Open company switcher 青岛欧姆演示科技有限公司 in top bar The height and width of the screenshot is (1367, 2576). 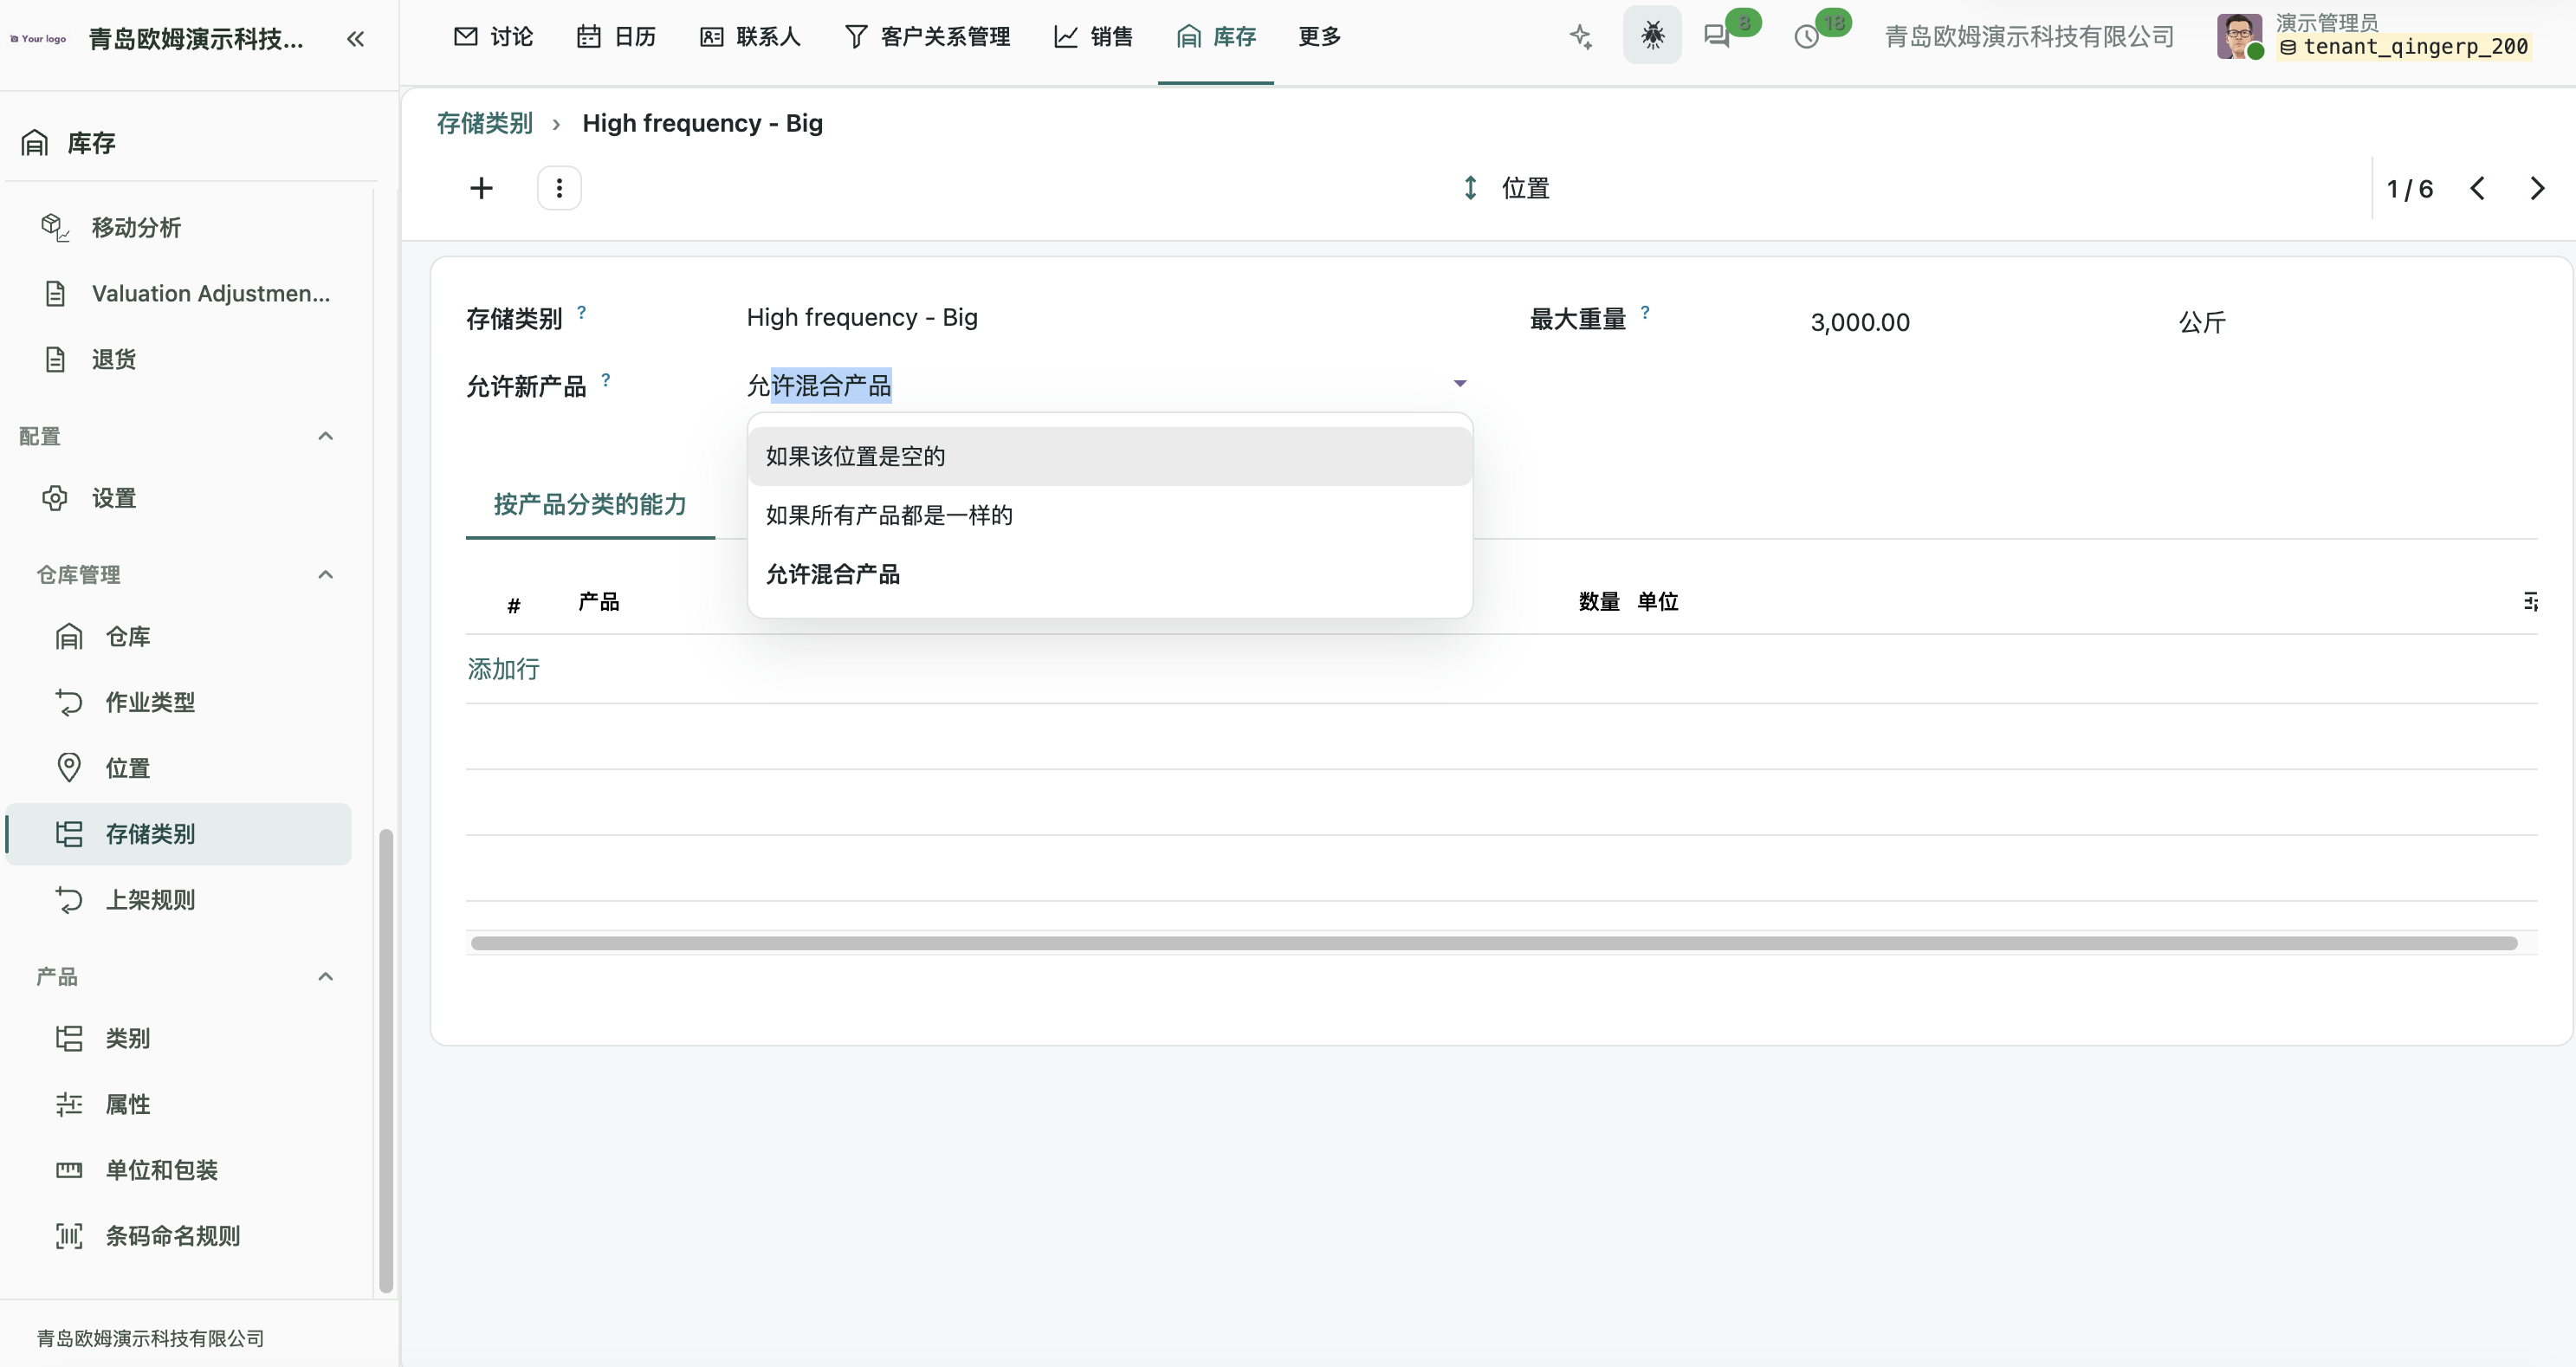tap(2029, 37)
